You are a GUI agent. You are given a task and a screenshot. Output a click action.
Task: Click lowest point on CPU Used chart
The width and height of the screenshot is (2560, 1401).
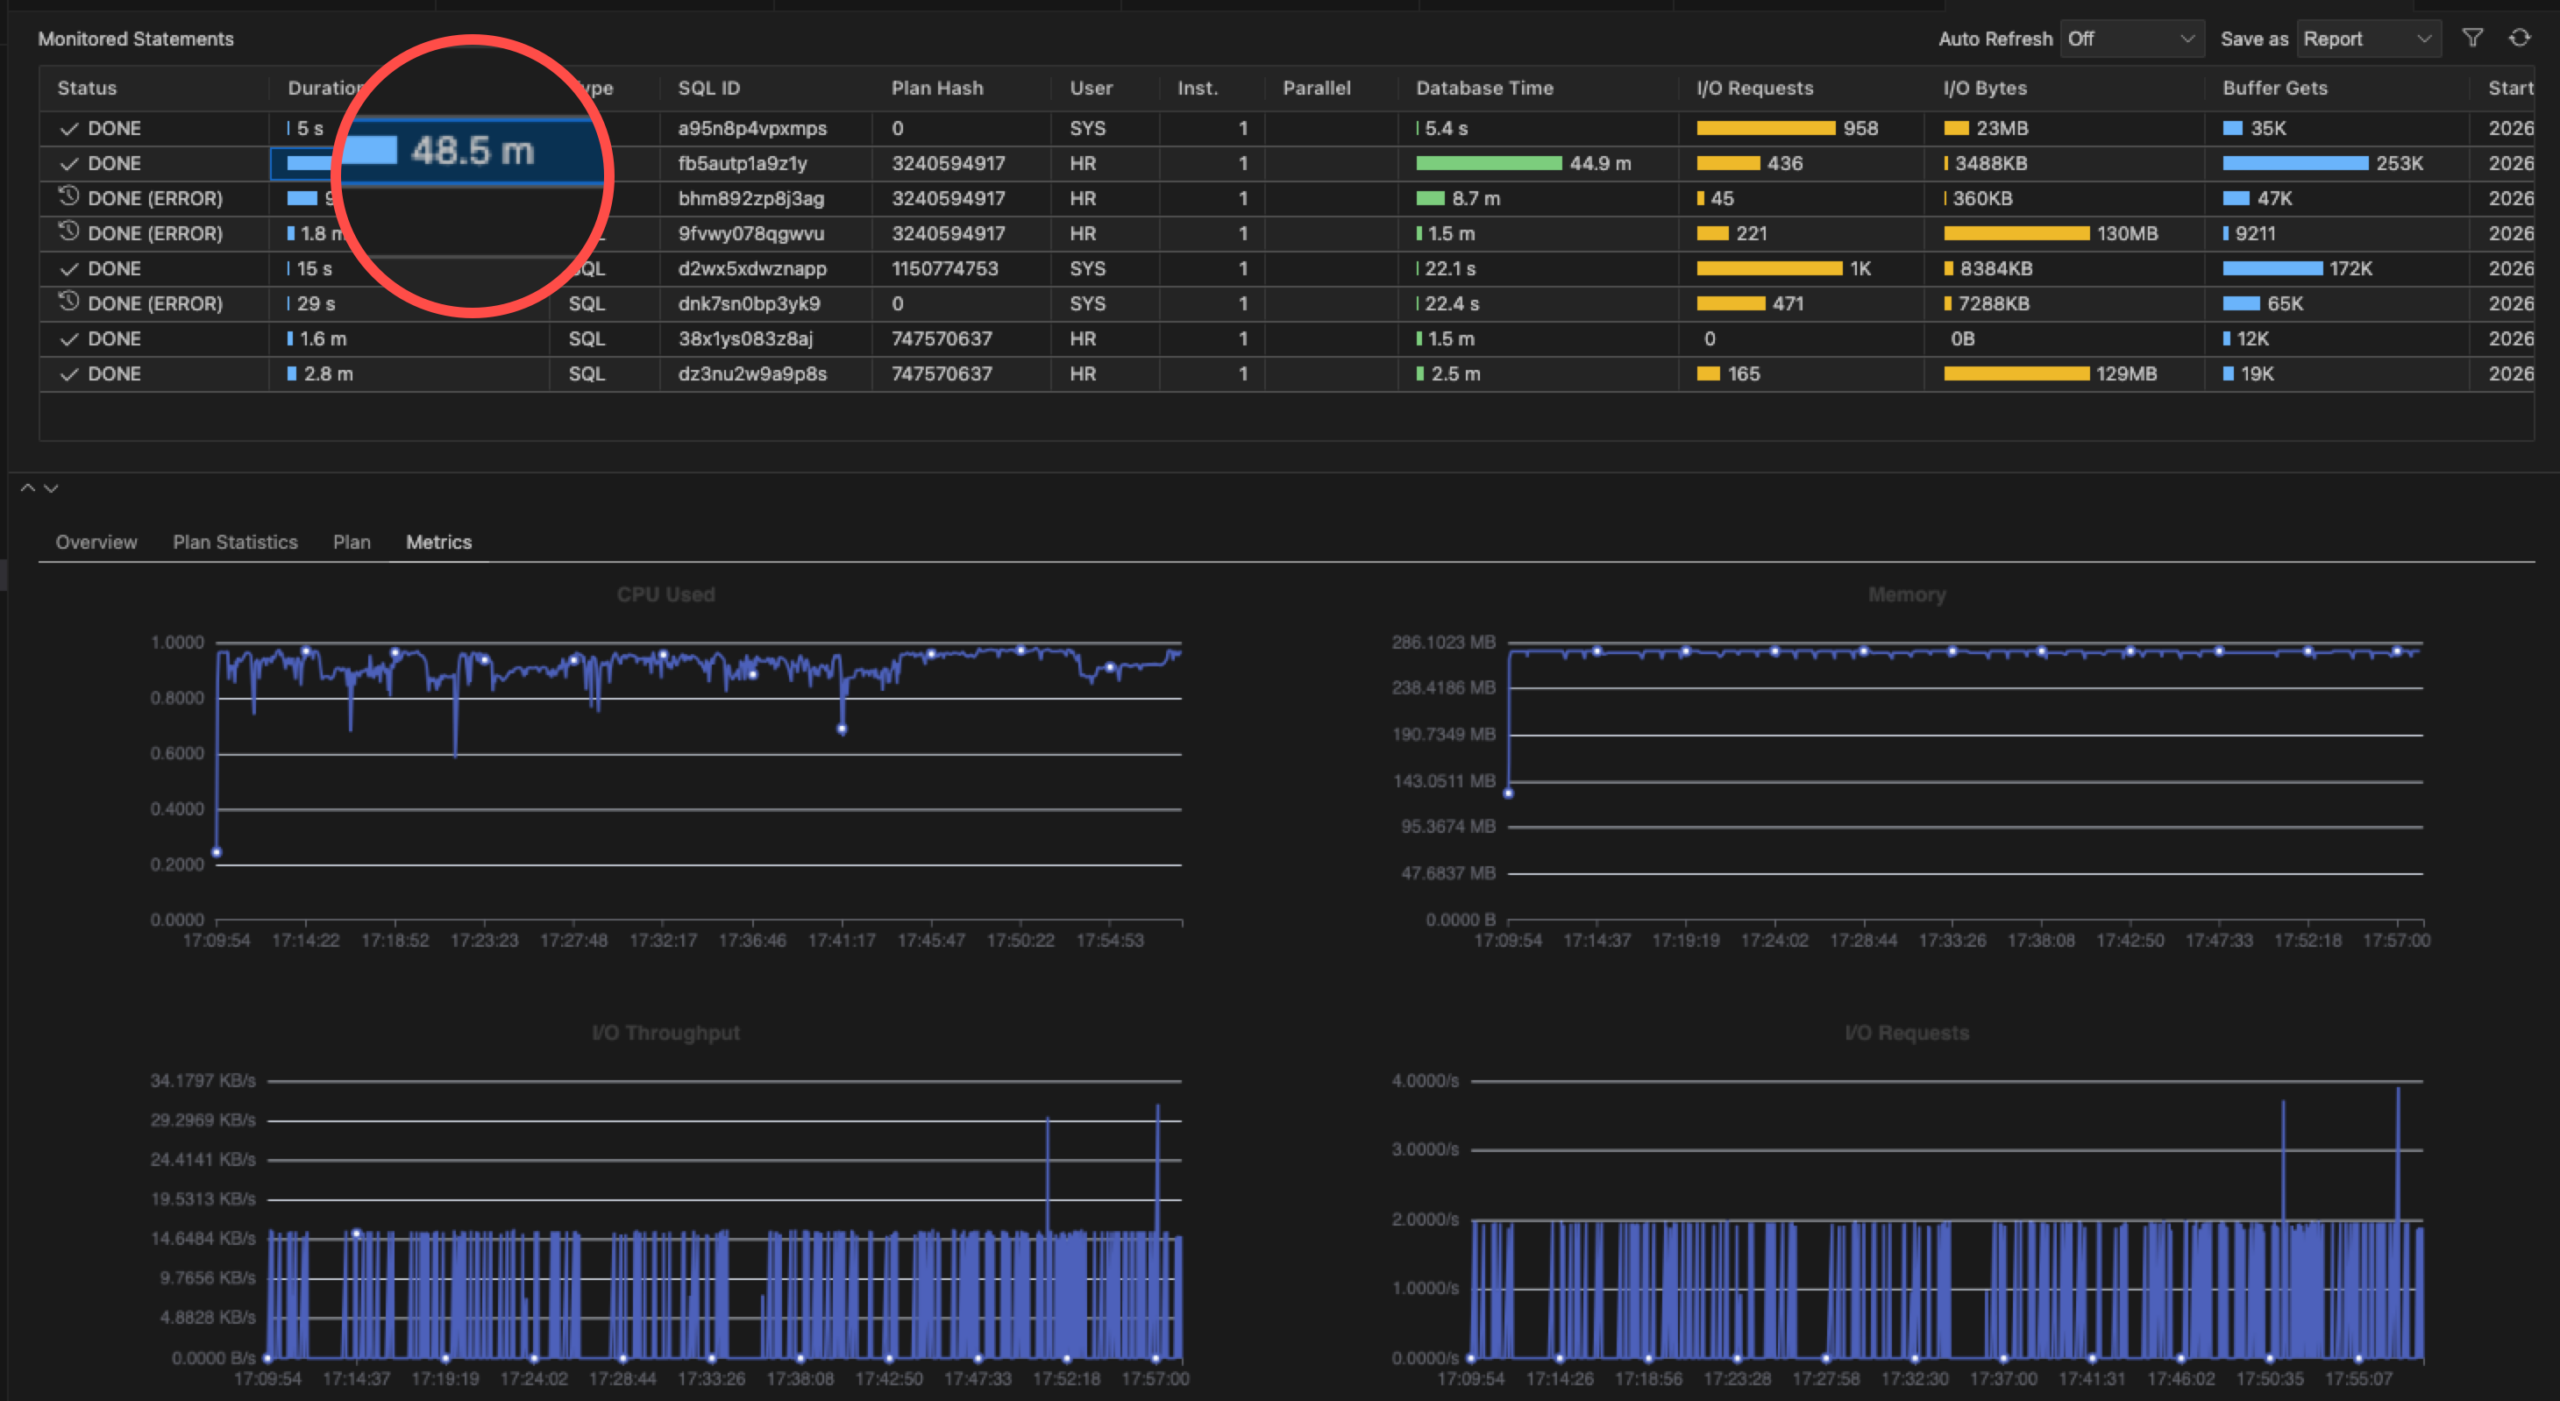217,853
